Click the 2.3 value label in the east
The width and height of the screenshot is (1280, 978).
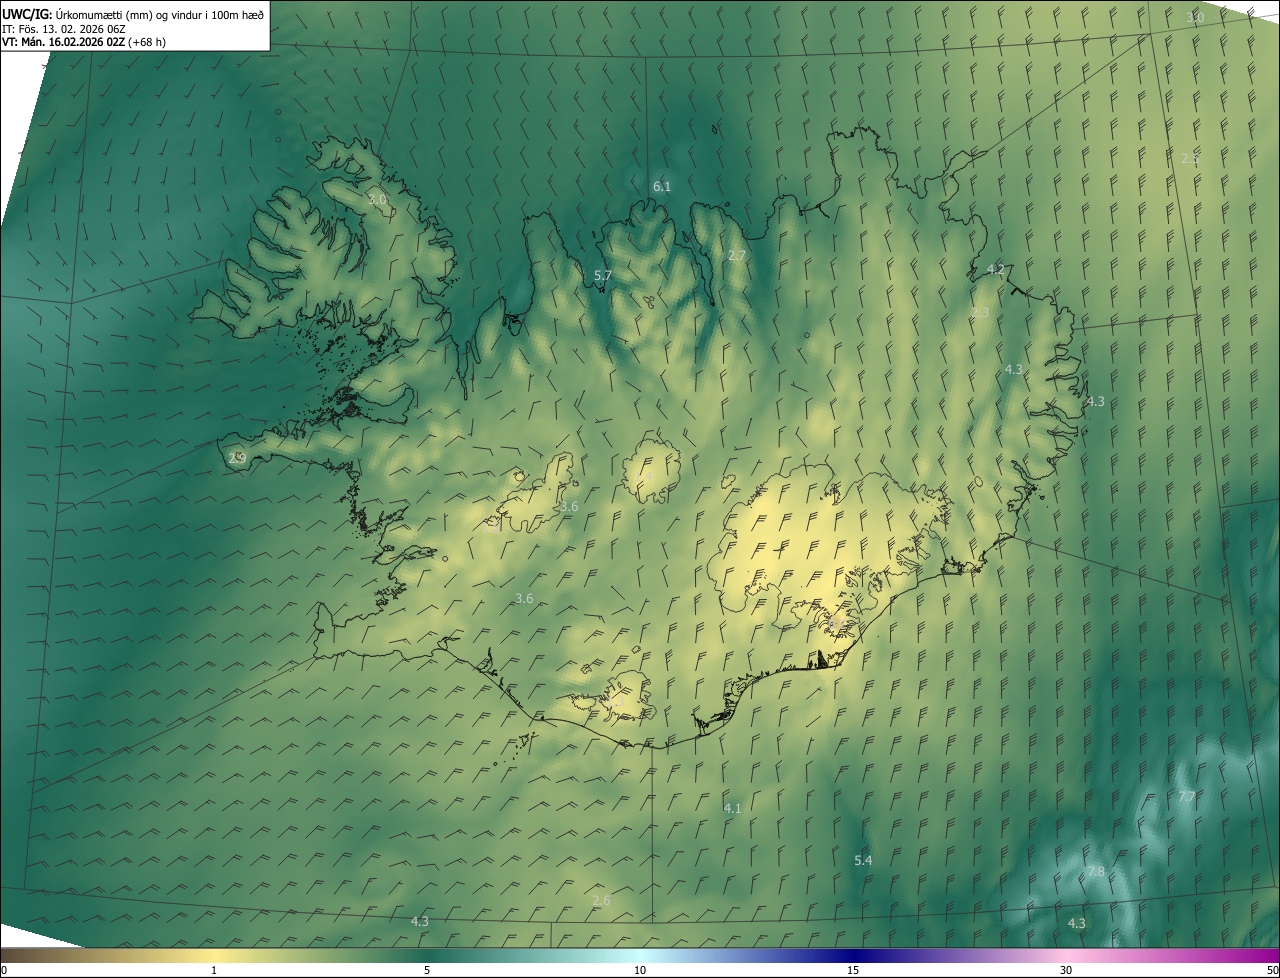pos(980,313)
